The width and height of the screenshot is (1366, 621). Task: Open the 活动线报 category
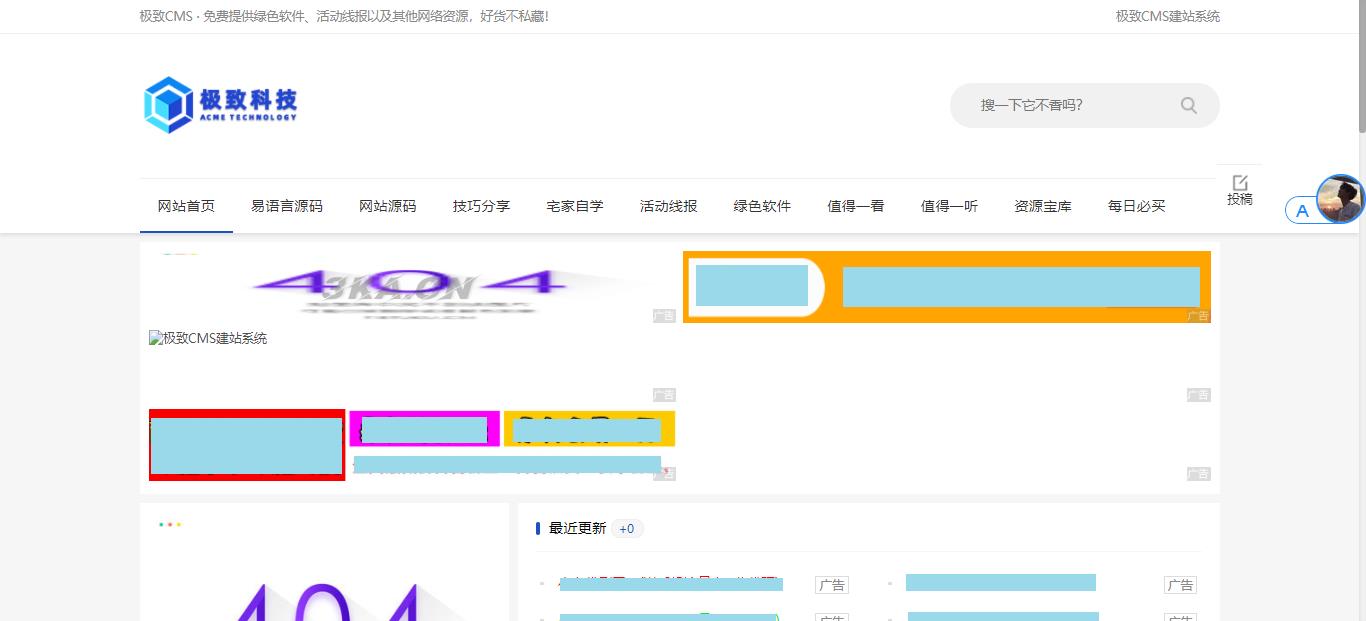[x=668, y=205]
